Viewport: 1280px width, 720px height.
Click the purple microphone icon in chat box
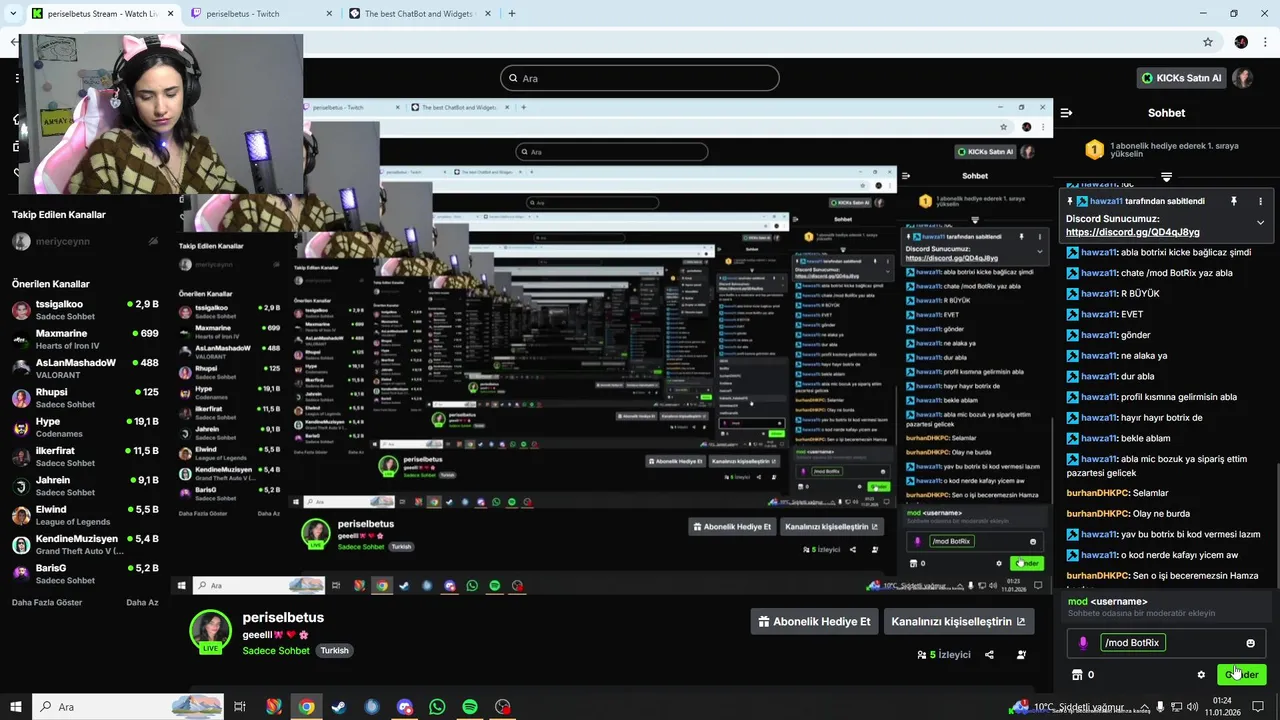tap(1083, 643)
